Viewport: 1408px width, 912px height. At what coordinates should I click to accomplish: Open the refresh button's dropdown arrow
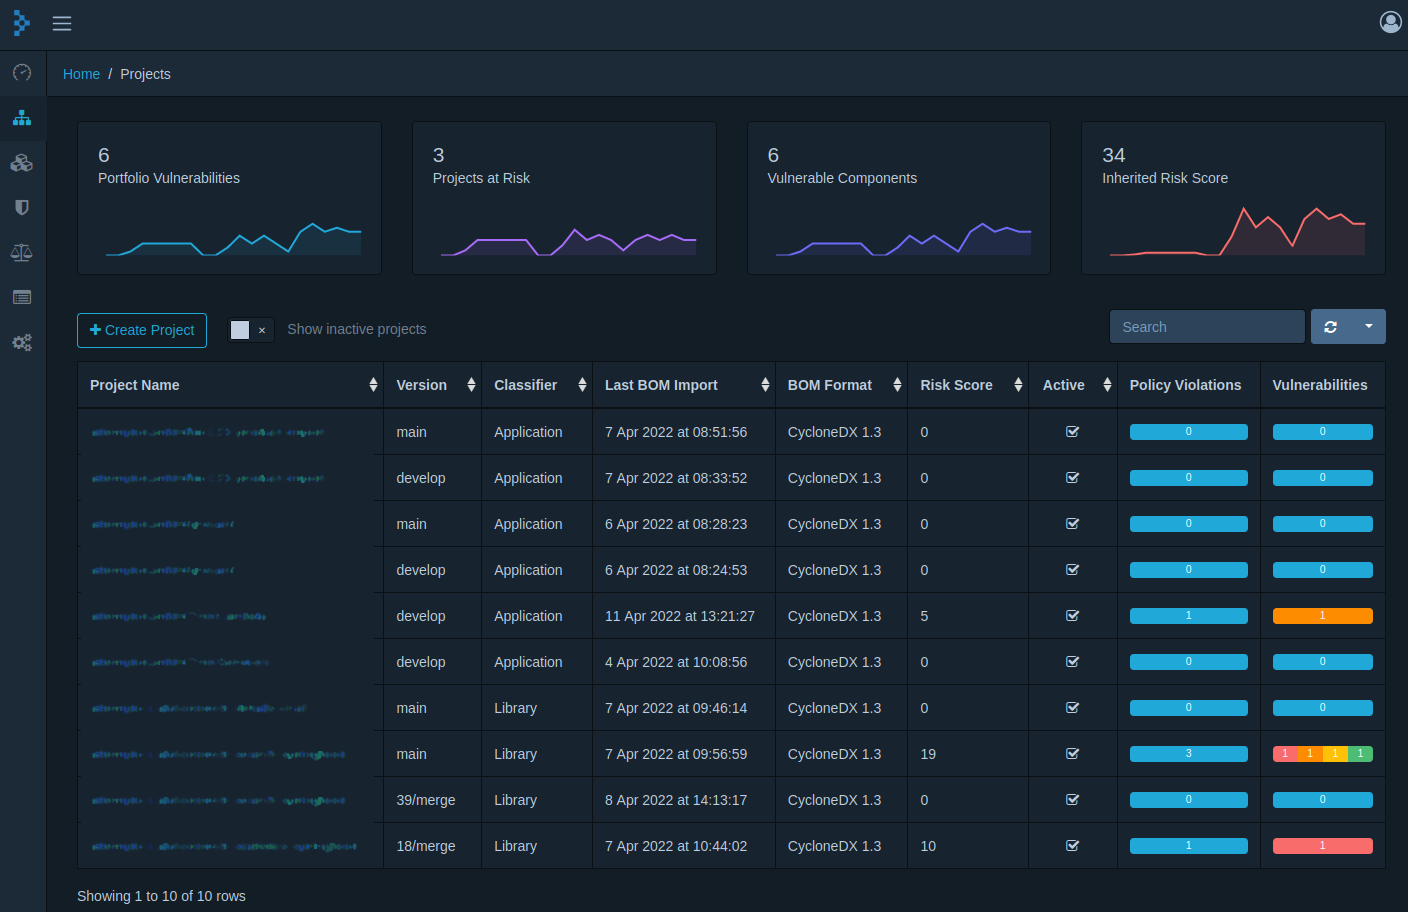pos(1369,326)
